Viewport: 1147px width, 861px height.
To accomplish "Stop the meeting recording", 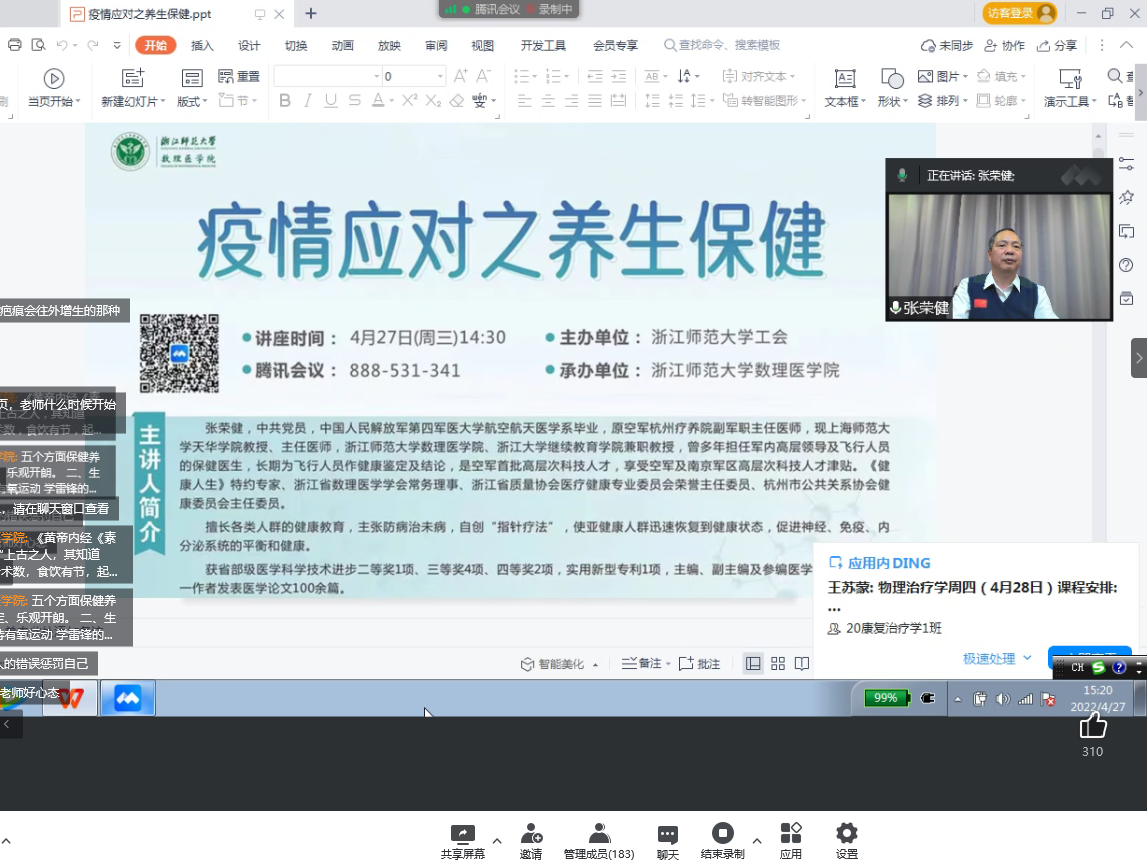I will click(722, 834).
